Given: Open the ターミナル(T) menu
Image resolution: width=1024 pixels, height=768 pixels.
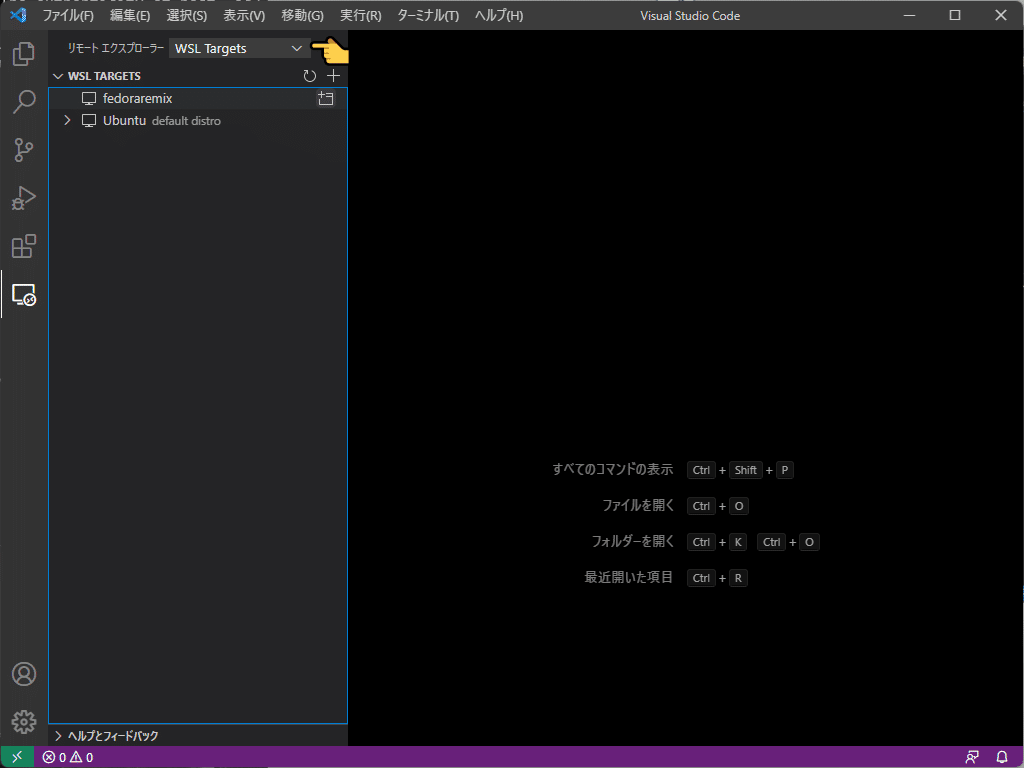Looking at the screenshot, I should [x=428, y=15].
